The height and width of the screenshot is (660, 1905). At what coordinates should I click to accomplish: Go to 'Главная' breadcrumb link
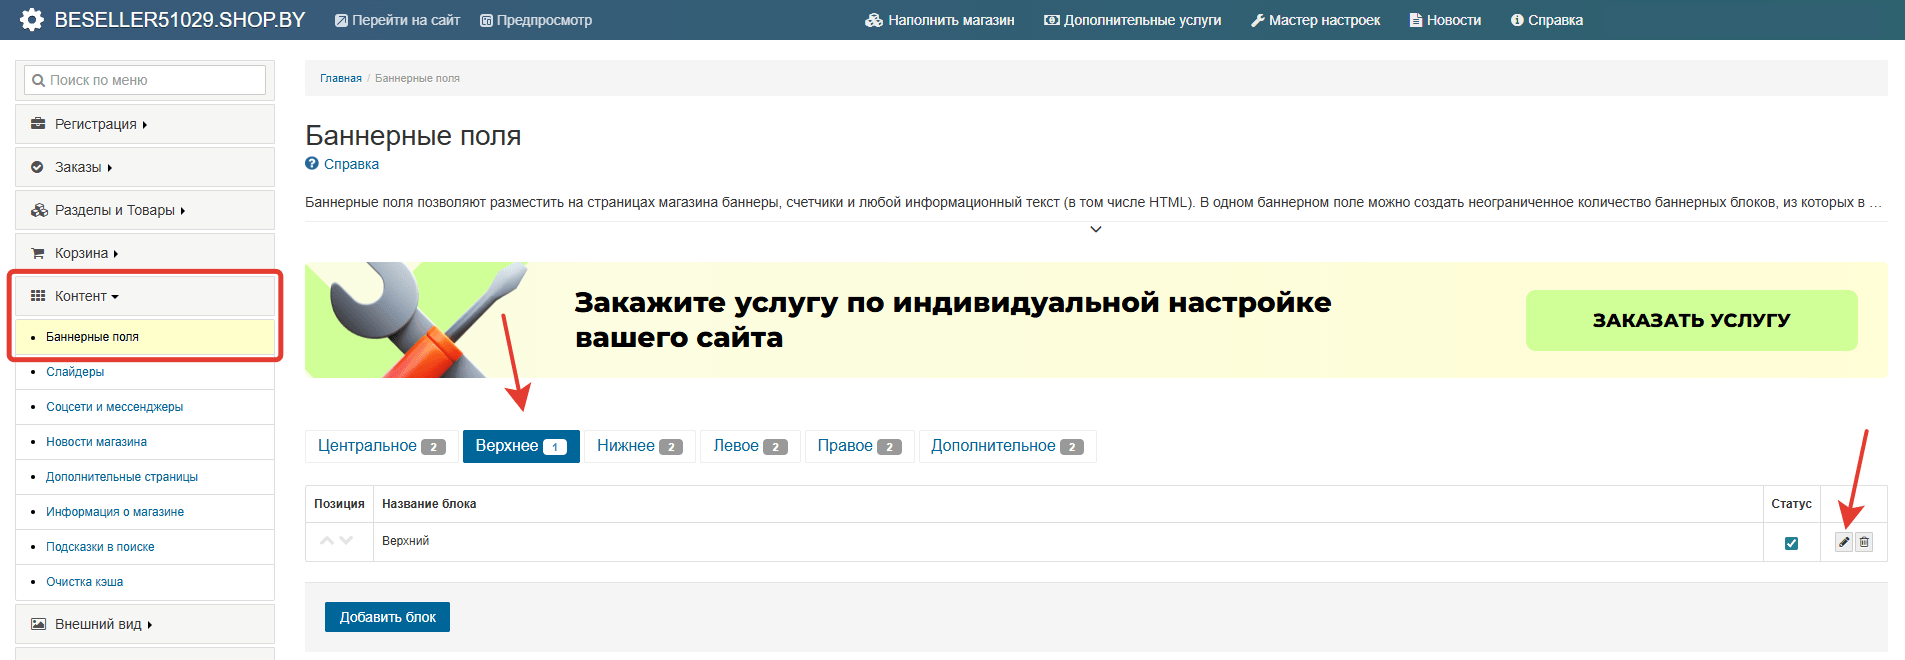[341, 78]
